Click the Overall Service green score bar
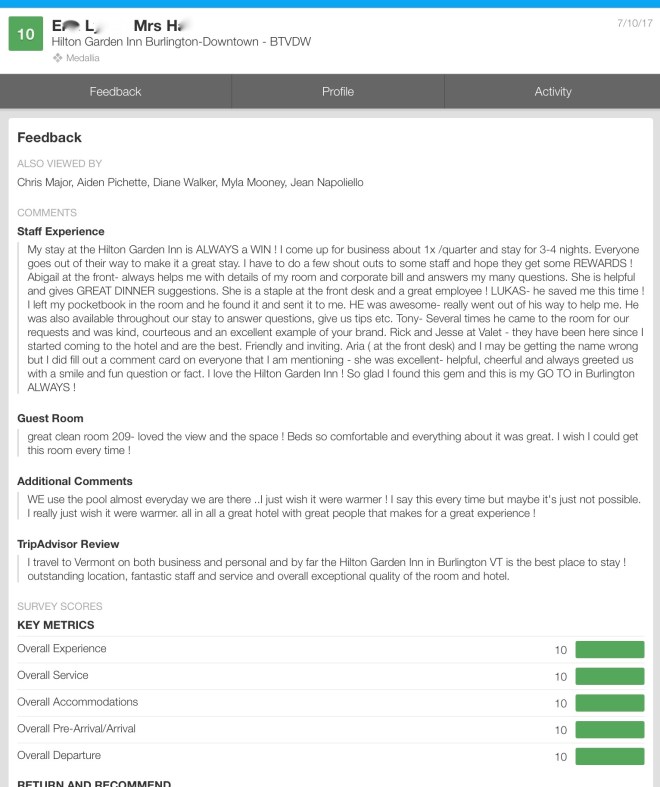The width and height of the screenshot is (660, 787). [x=610, y=676]
